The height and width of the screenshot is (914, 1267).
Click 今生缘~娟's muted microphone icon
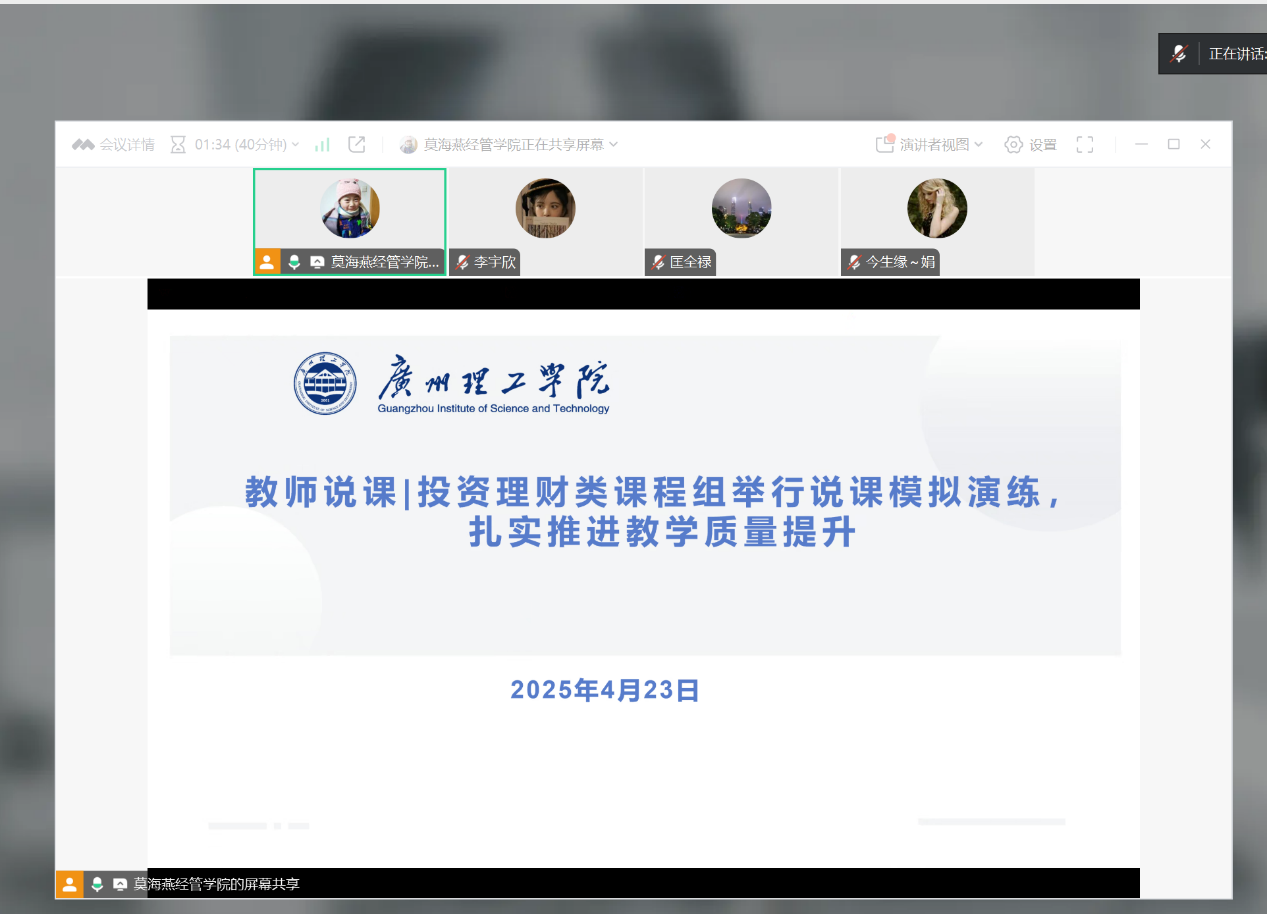pos(854,262)
